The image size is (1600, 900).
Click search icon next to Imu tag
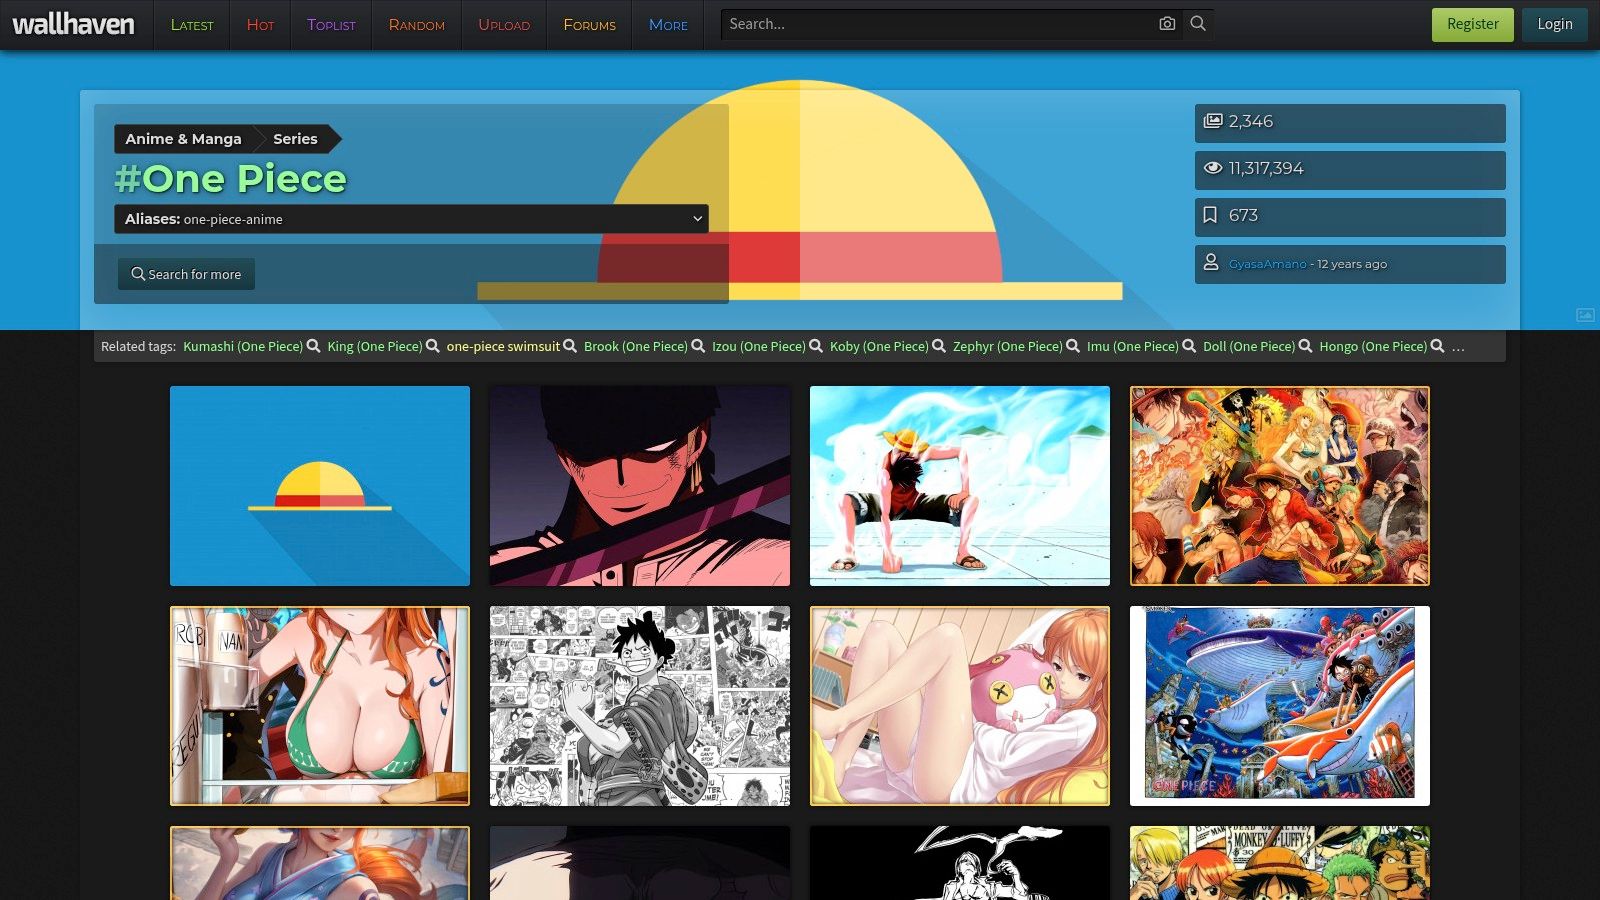[1189, 346]
